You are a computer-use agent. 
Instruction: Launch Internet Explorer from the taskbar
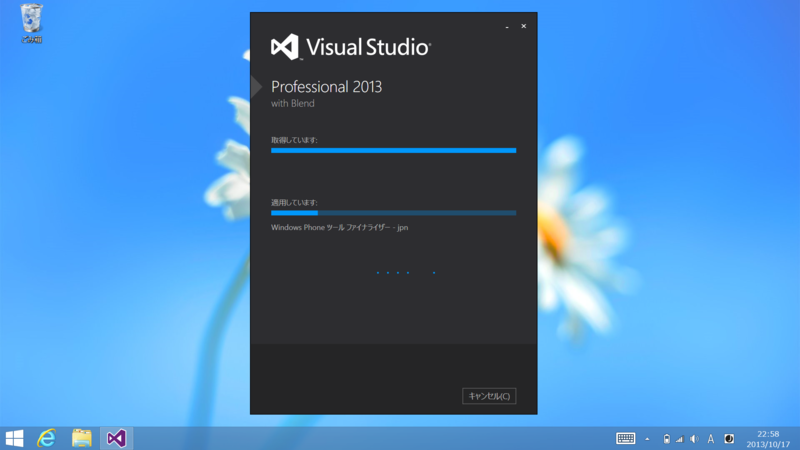[x=47, y=438]
